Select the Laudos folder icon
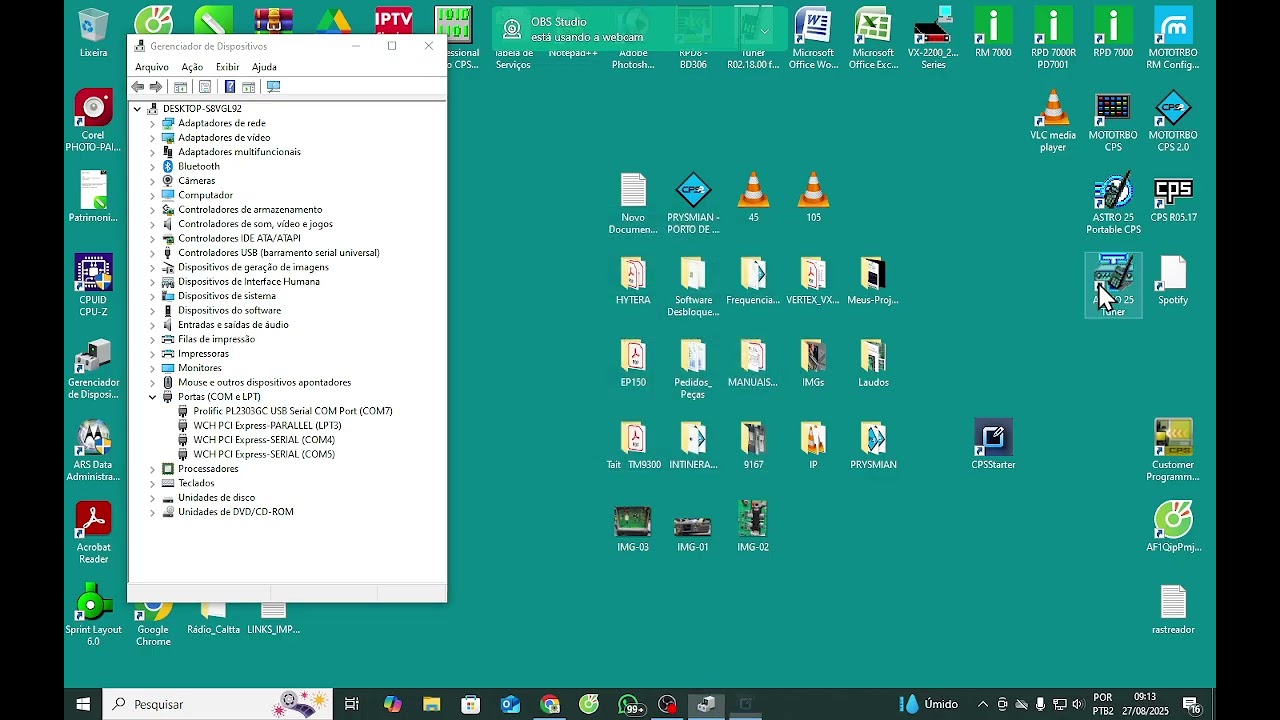This screenshot has width=1280, height=720. point(873,363)
